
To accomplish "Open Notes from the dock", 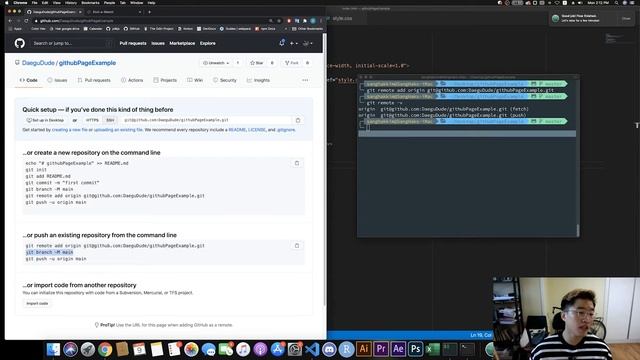I will 157,349.
